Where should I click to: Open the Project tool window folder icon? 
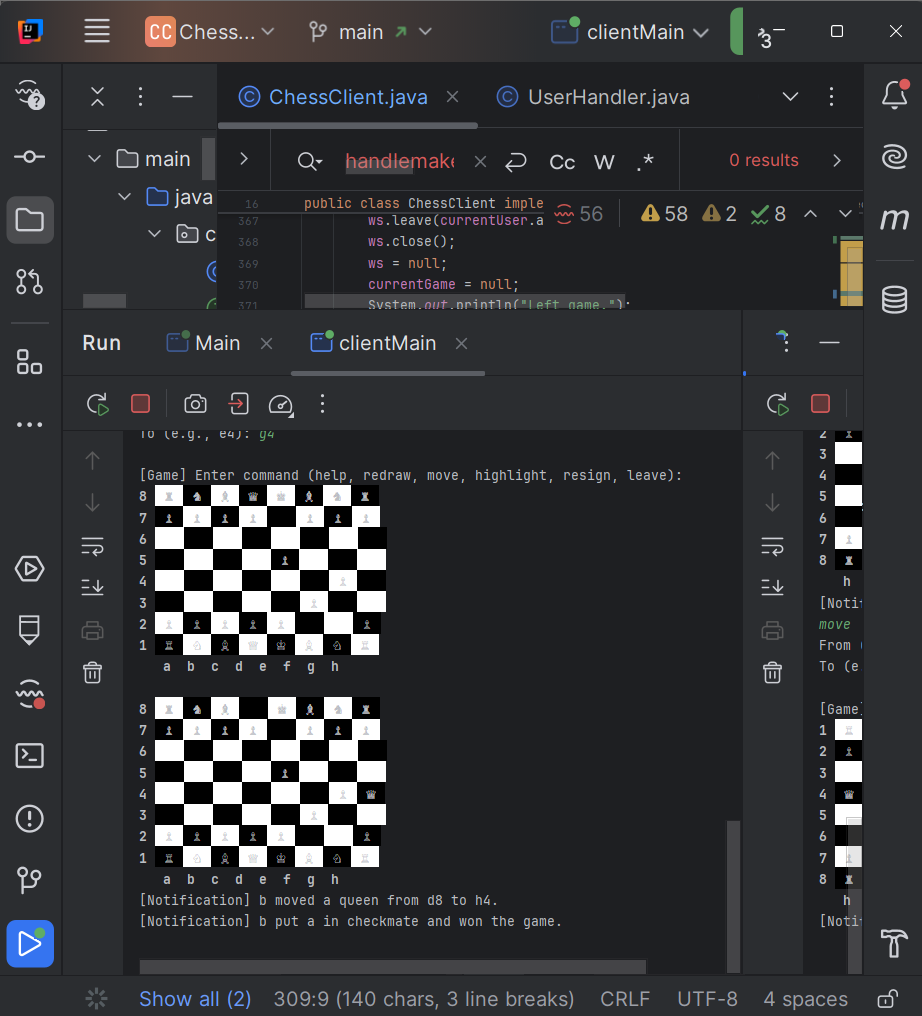click(30, 220)
